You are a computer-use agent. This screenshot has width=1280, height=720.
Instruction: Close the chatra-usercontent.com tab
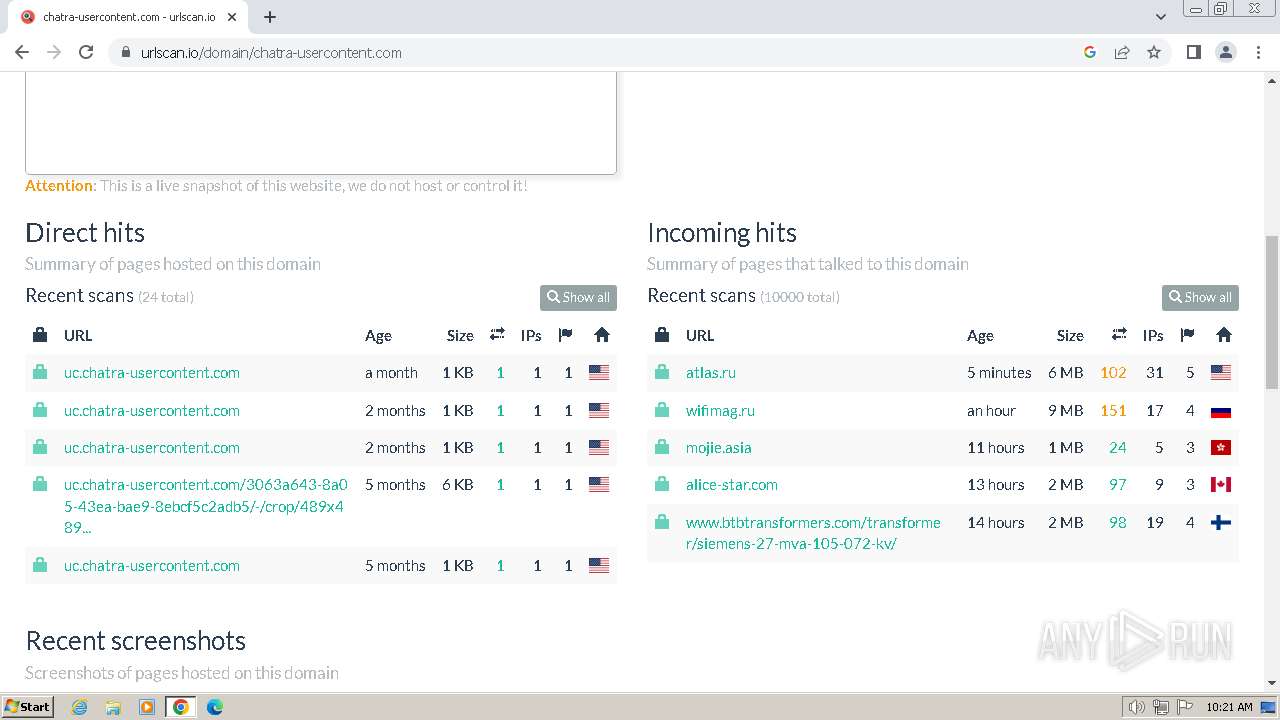coord(233,17)
